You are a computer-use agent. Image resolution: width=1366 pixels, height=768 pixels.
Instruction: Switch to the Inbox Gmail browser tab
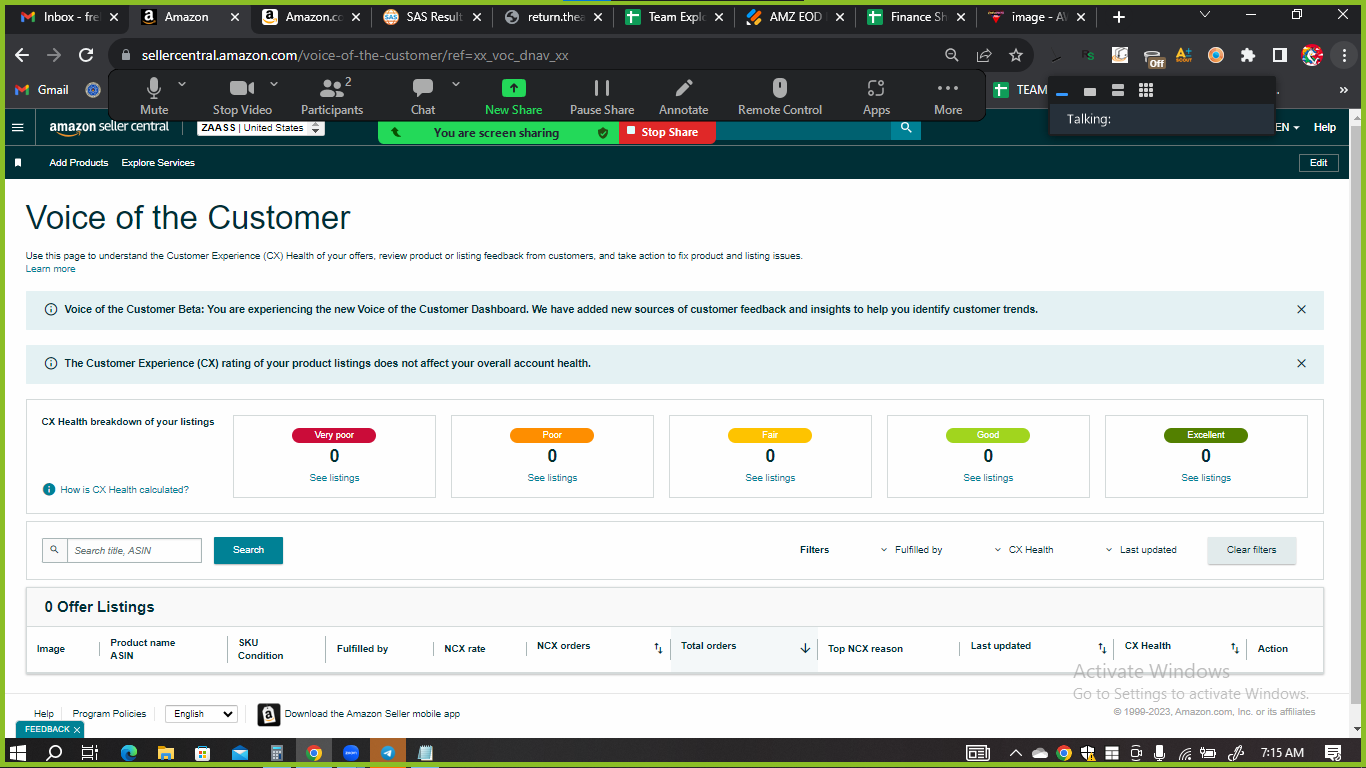pyautogui.click(x=70, y=17)
